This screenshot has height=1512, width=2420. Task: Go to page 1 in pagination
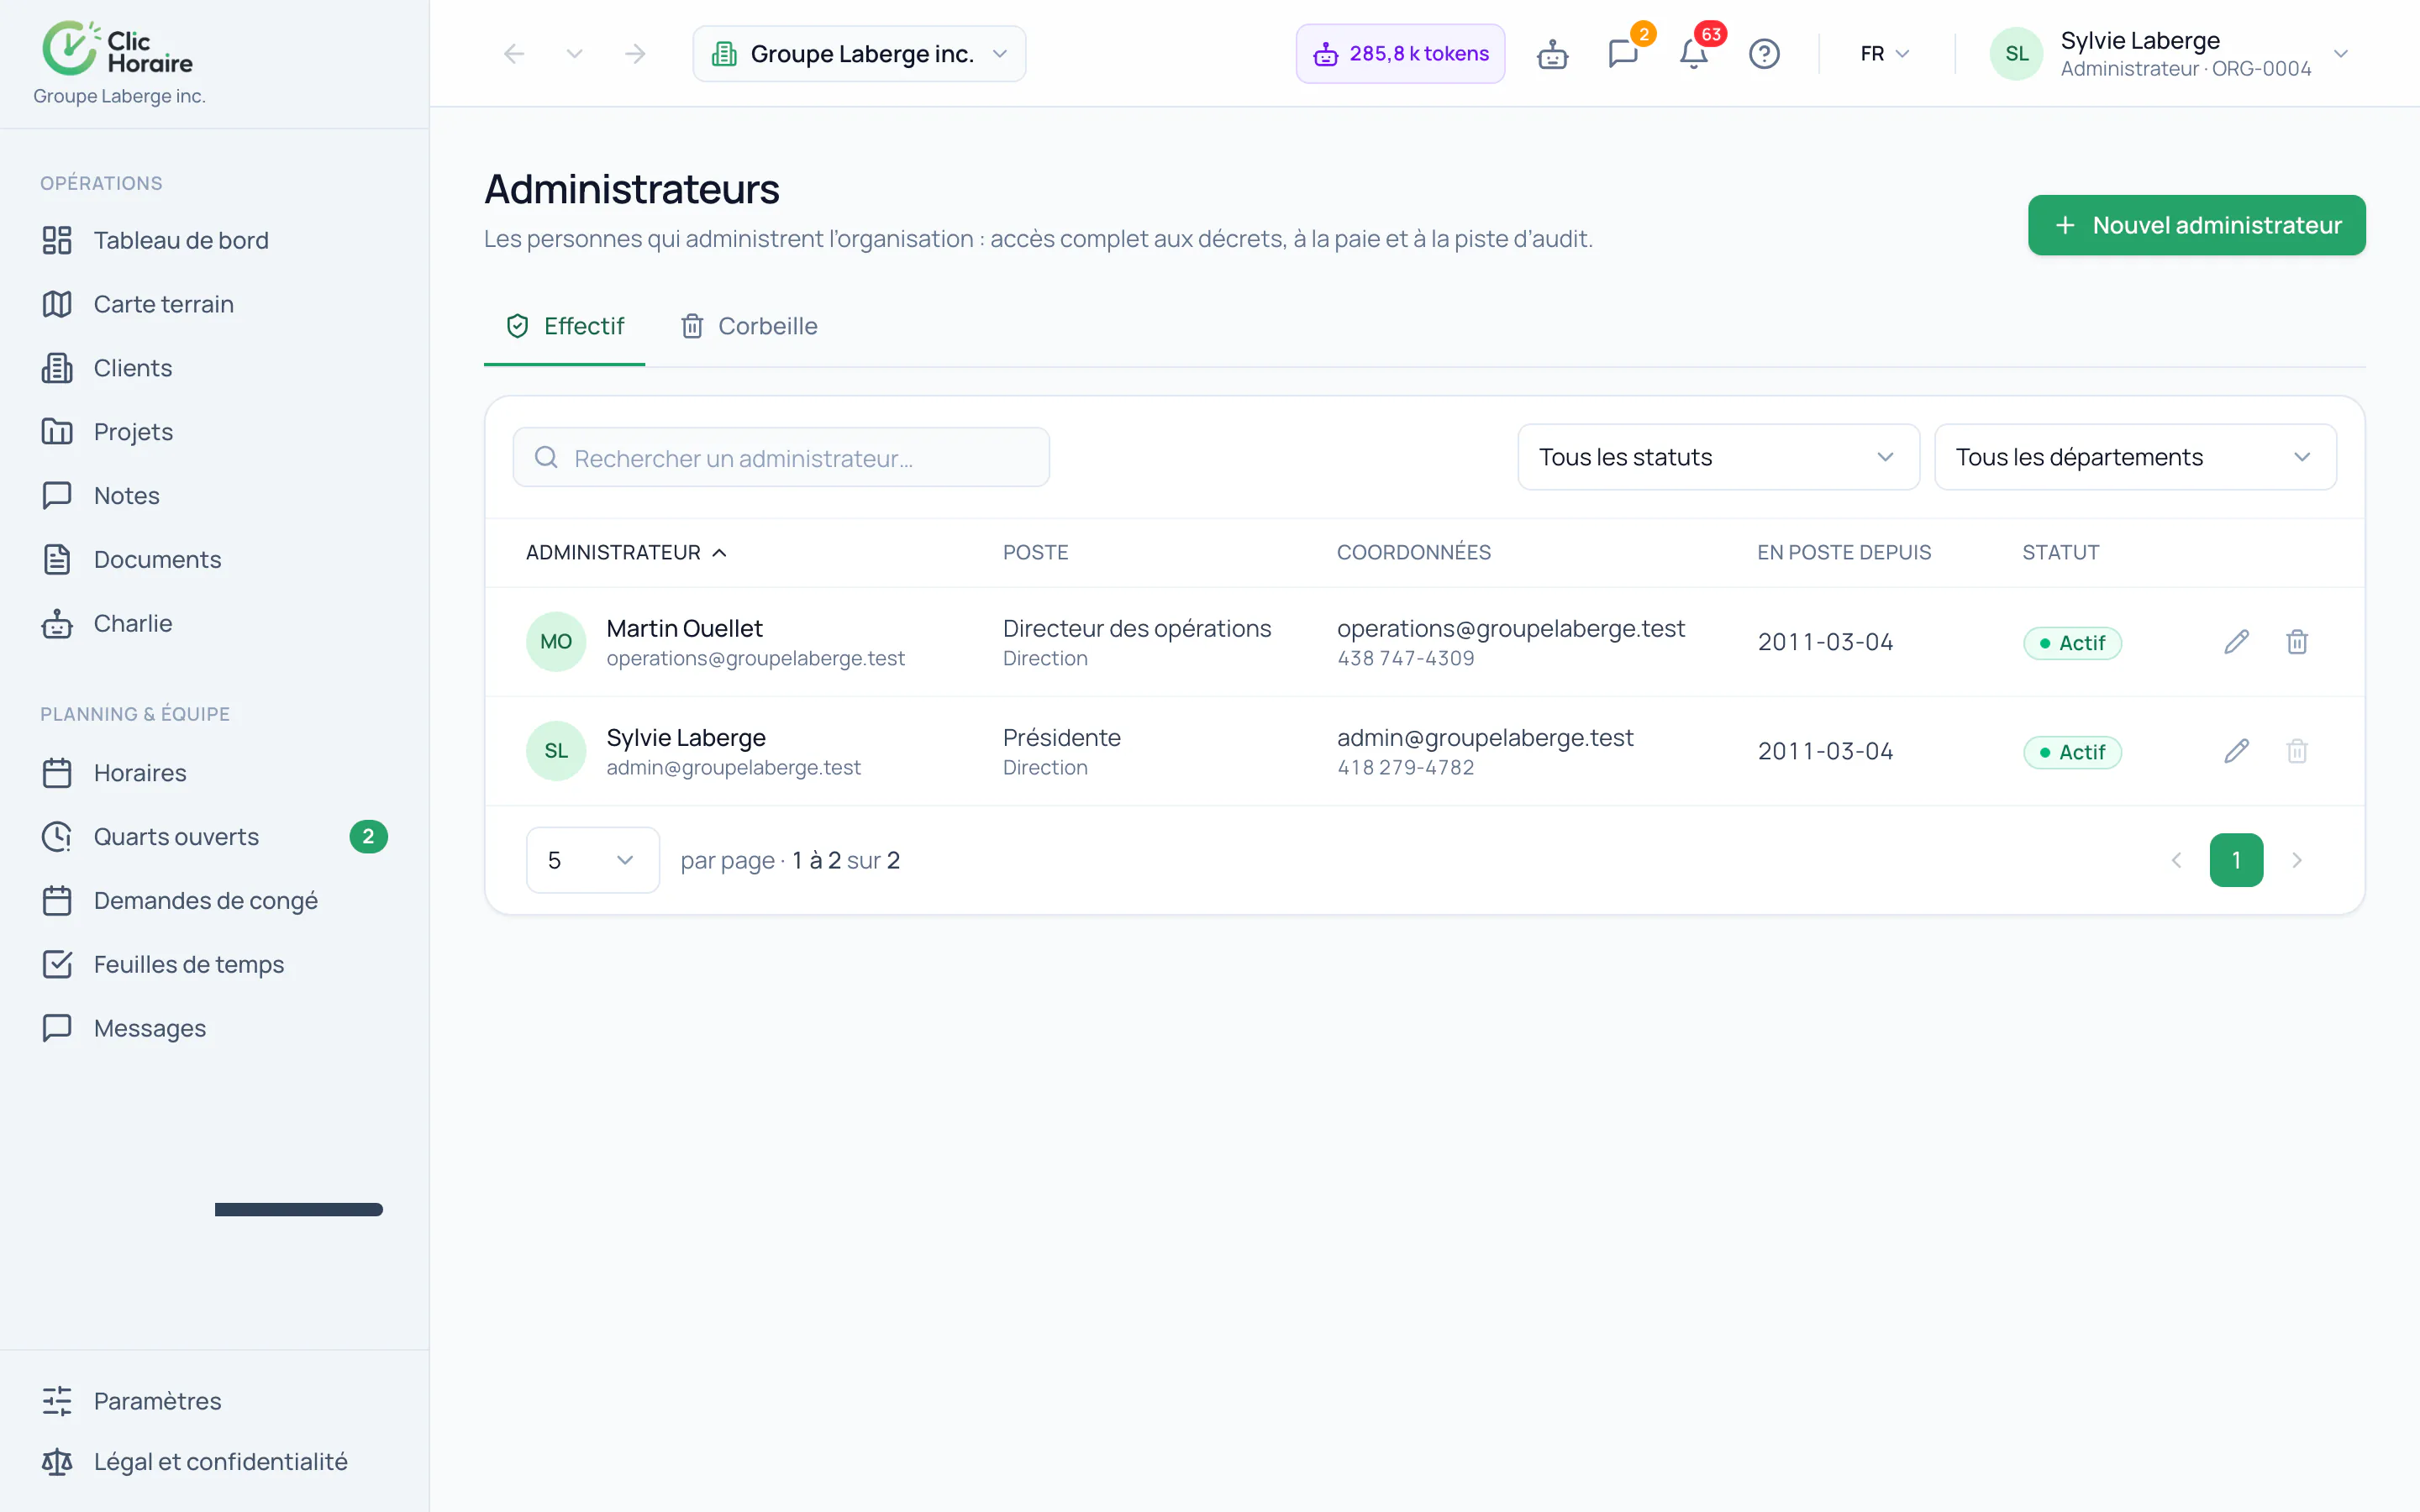point(2236,860)
